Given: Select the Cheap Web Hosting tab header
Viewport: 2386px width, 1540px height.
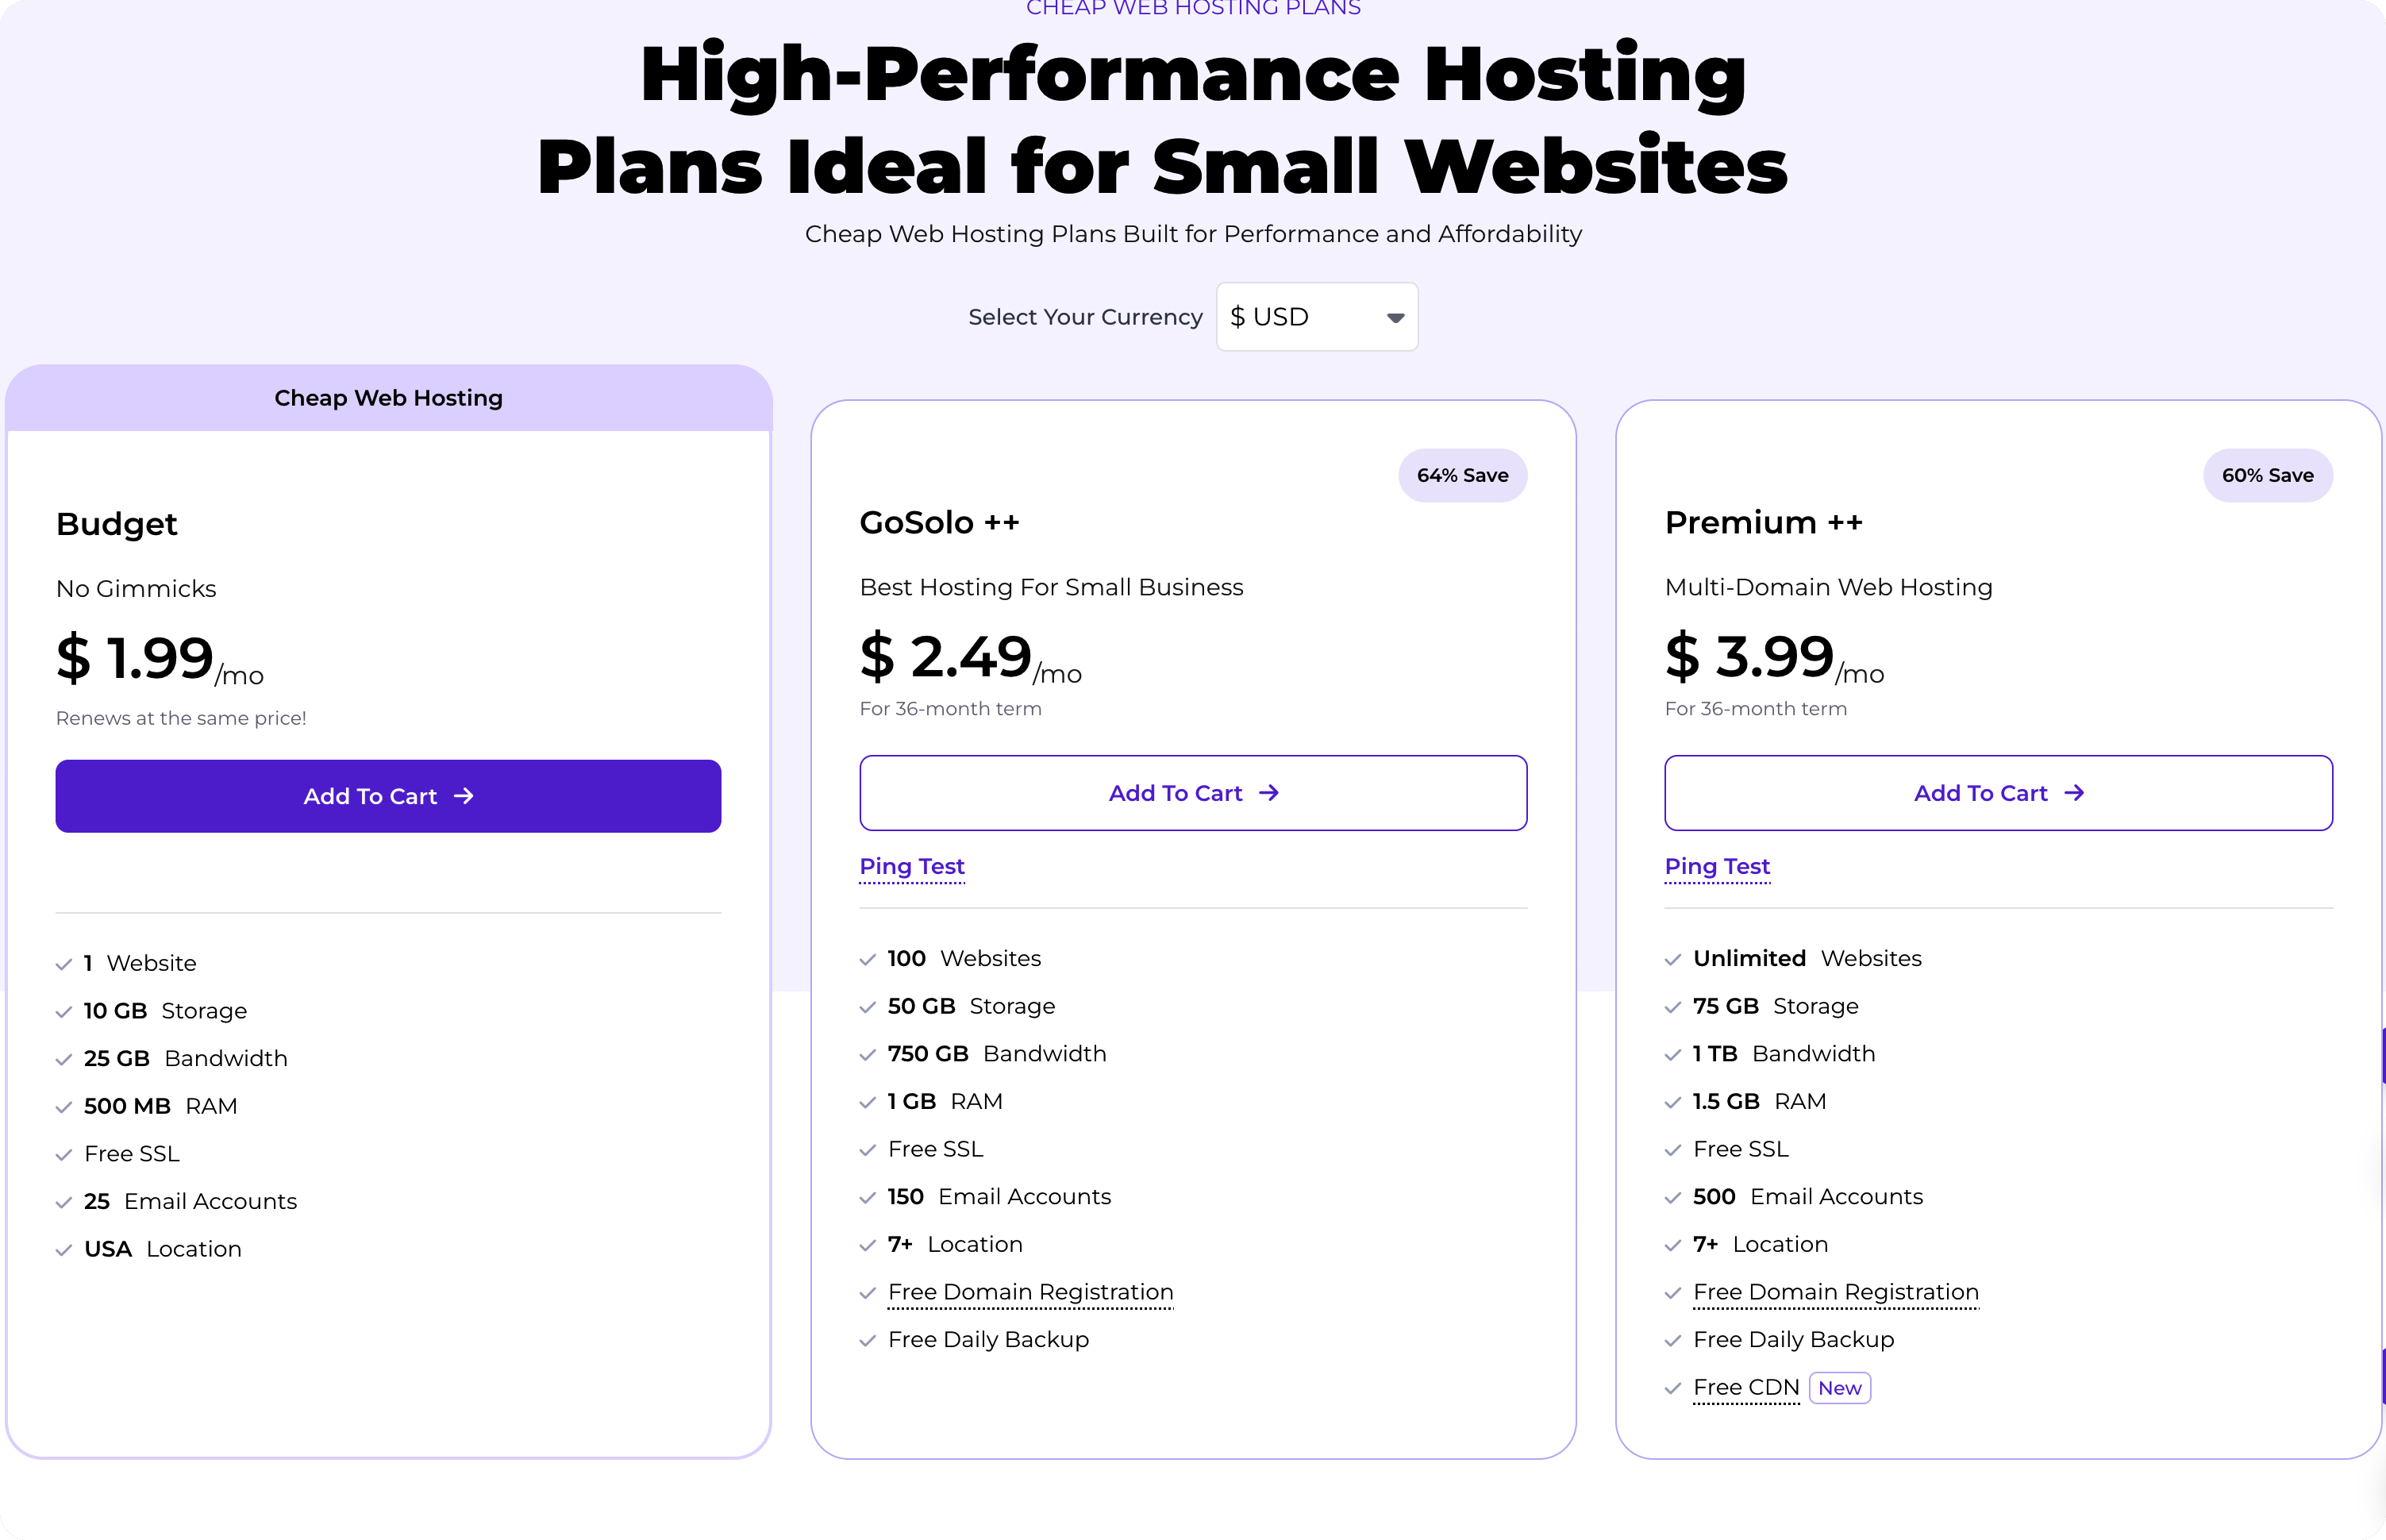Looking at the screenshot, I should pos(388,398).
